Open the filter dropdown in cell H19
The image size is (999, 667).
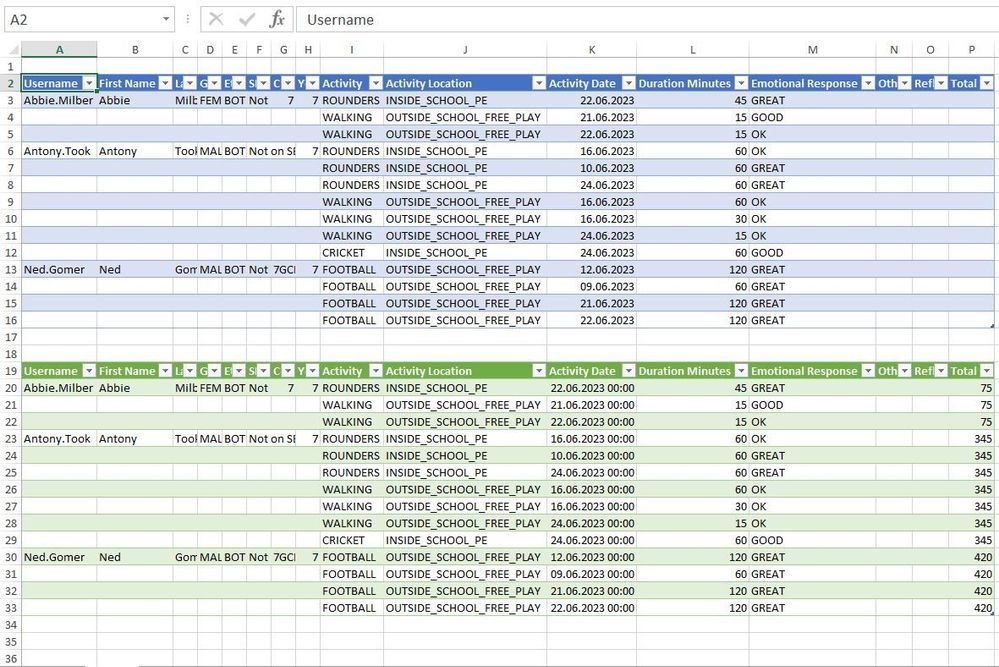pos(313,371)
